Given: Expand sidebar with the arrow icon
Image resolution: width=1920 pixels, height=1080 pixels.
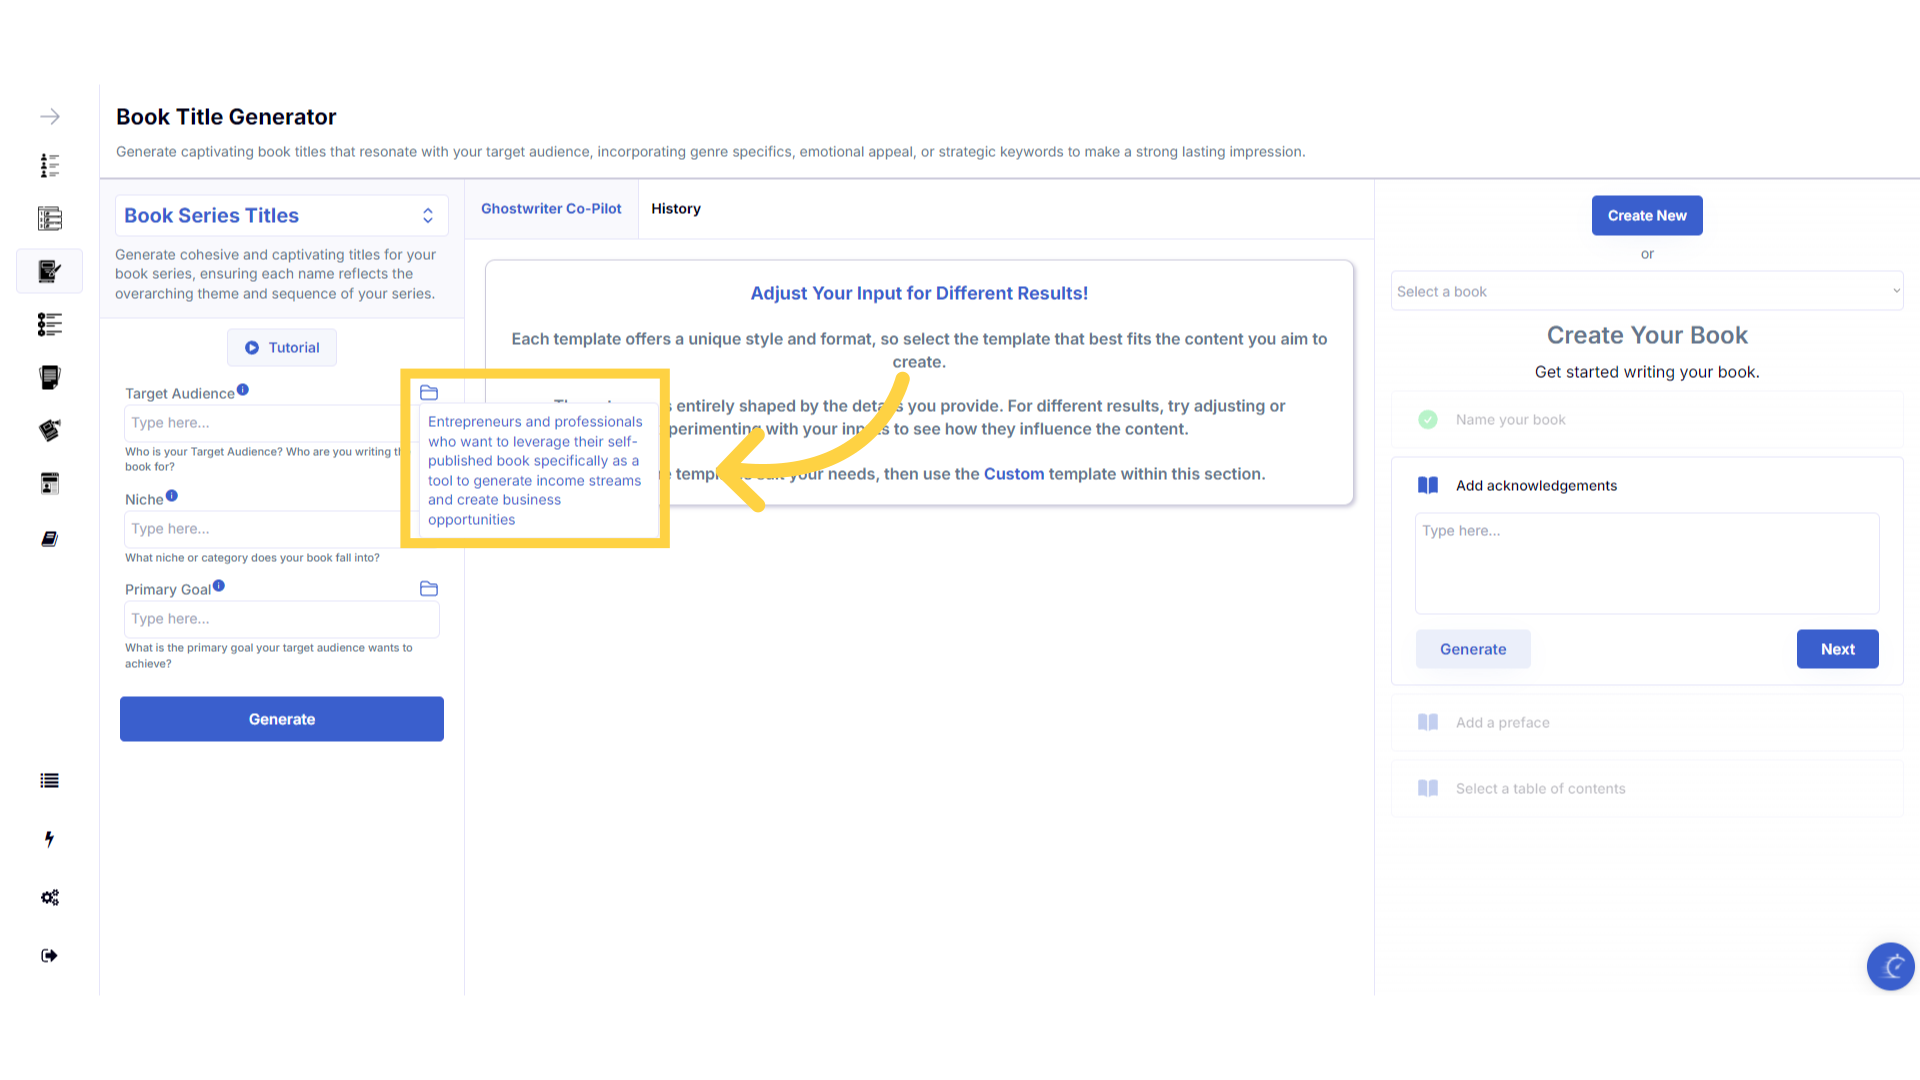Looking at the screenshot, I should coord(49,117).
